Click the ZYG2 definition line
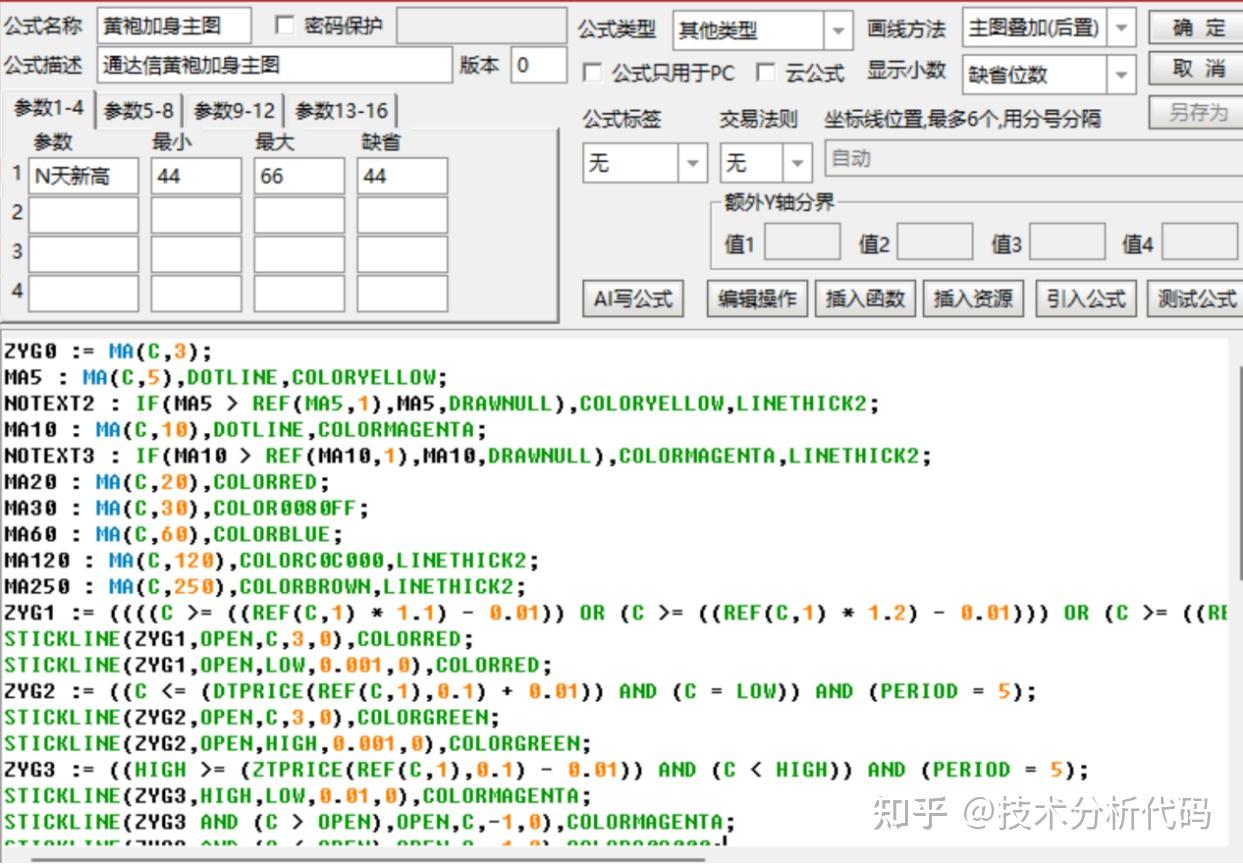The image size is (1243, 864). click(521, 691)
